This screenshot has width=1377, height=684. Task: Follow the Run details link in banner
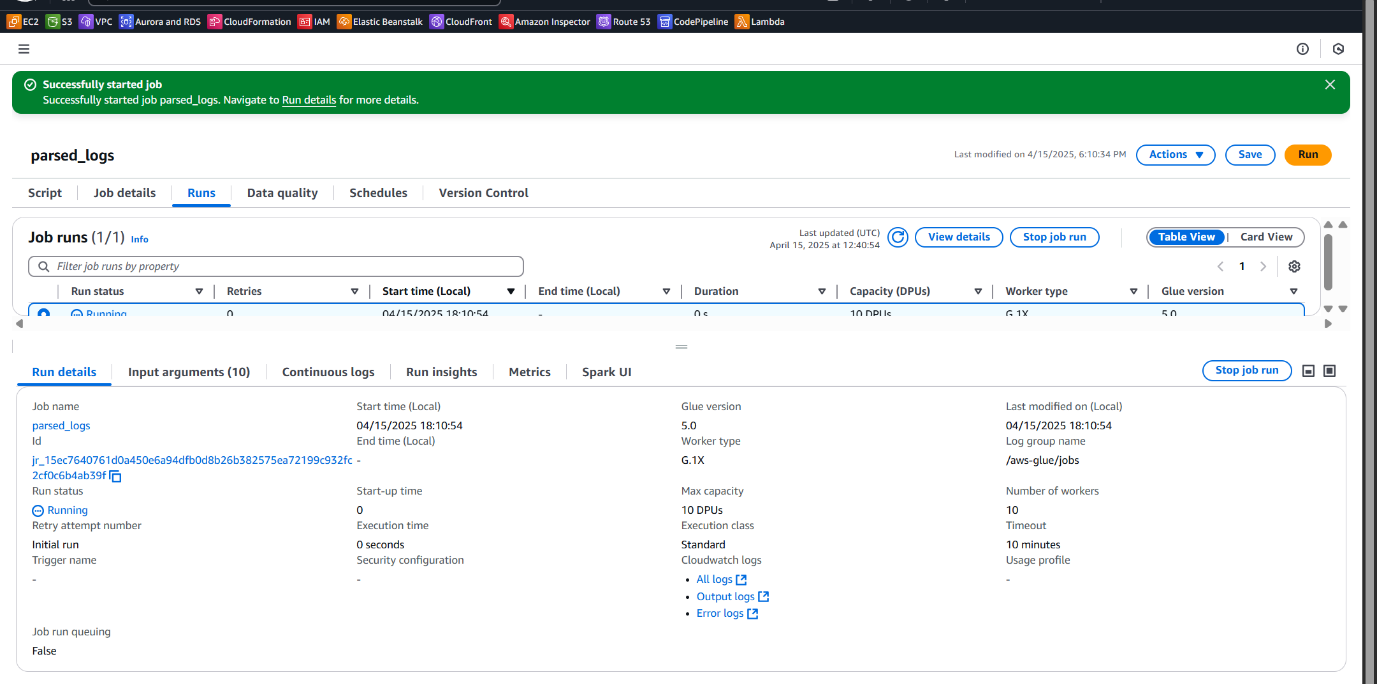point(309,100)
